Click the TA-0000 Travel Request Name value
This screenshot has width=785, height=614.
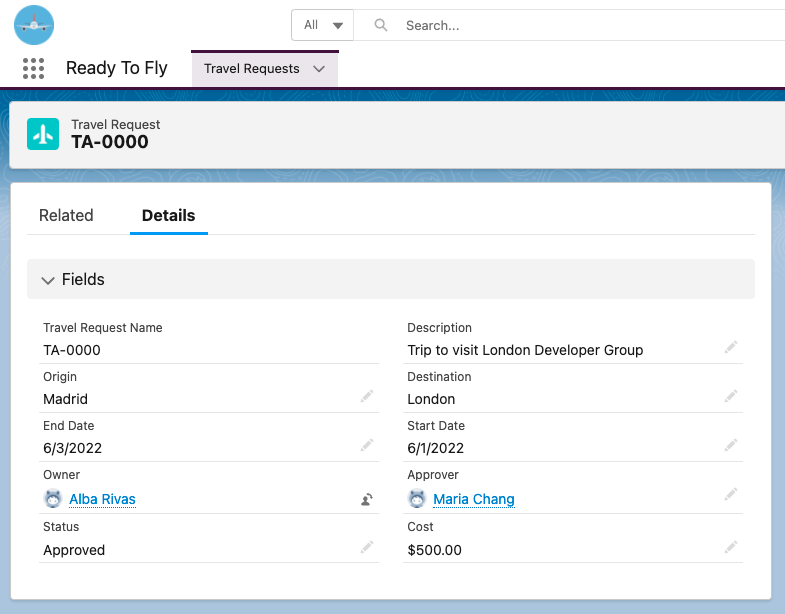72,350
